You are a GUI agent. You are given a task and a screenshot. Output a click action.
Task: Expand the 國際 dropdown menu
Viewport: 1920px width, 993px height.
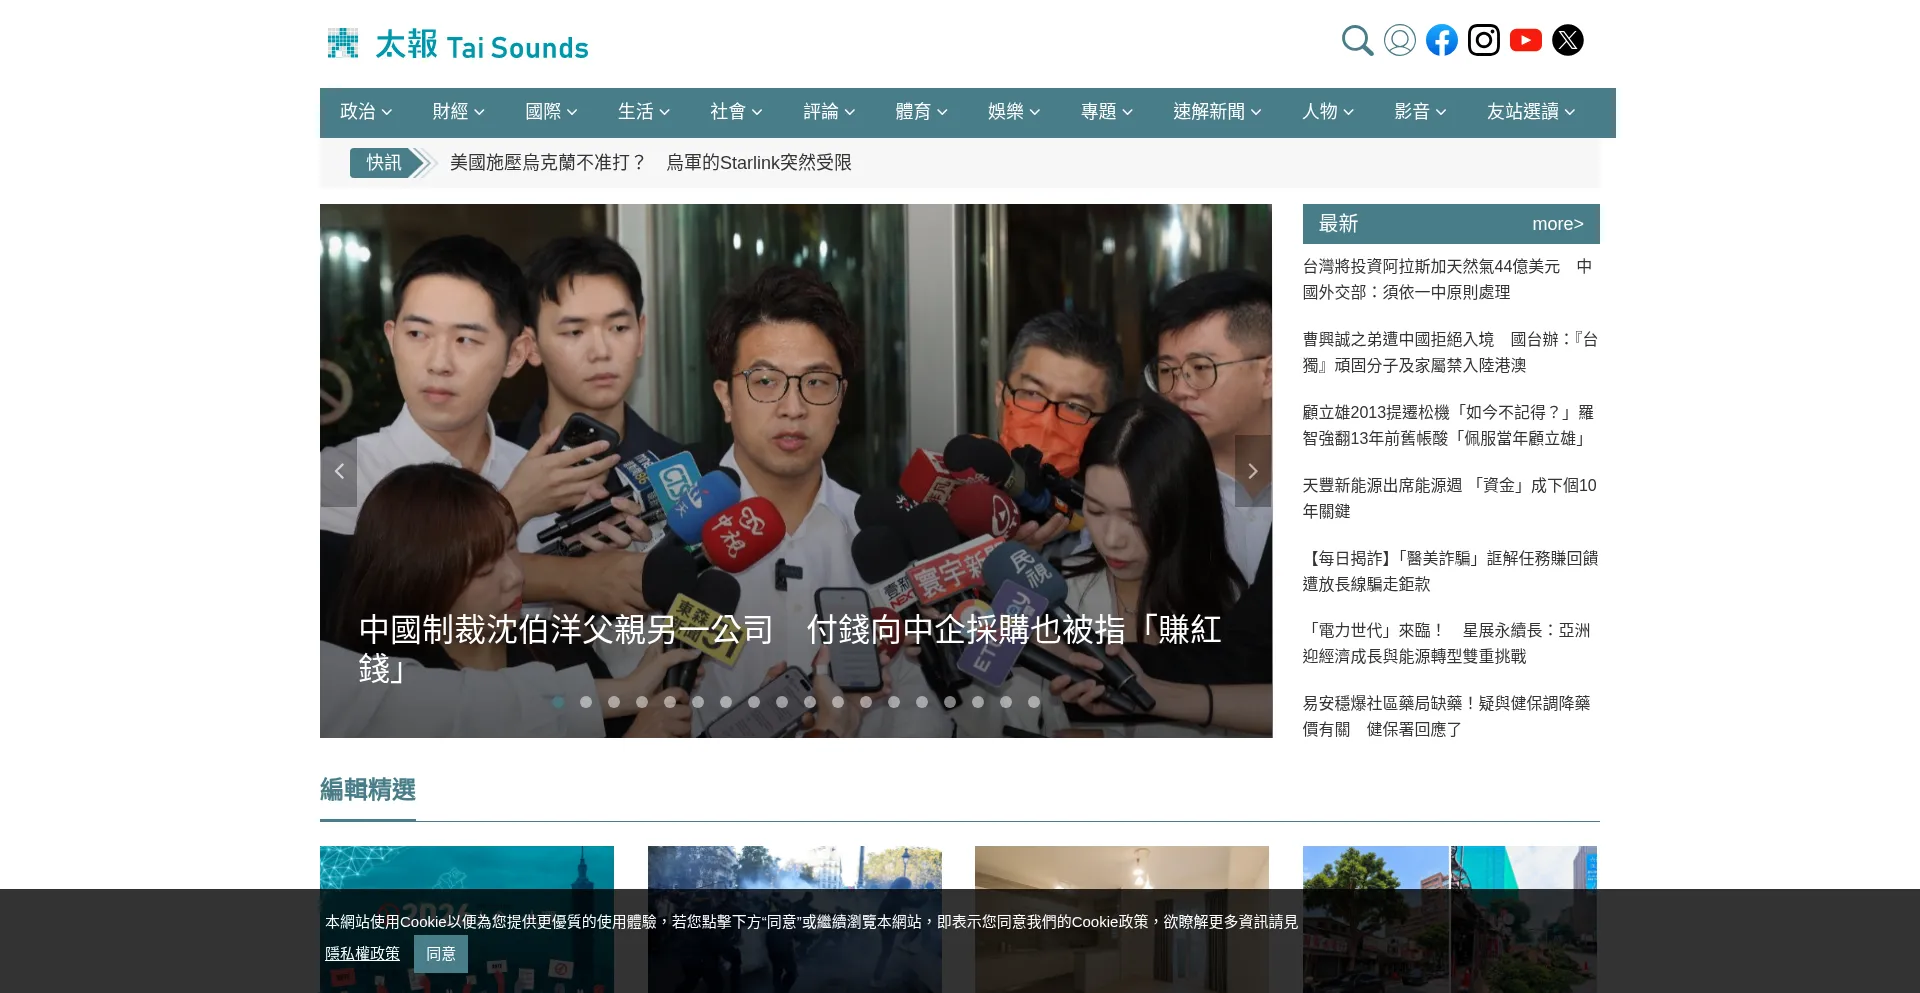coord(552,112)
